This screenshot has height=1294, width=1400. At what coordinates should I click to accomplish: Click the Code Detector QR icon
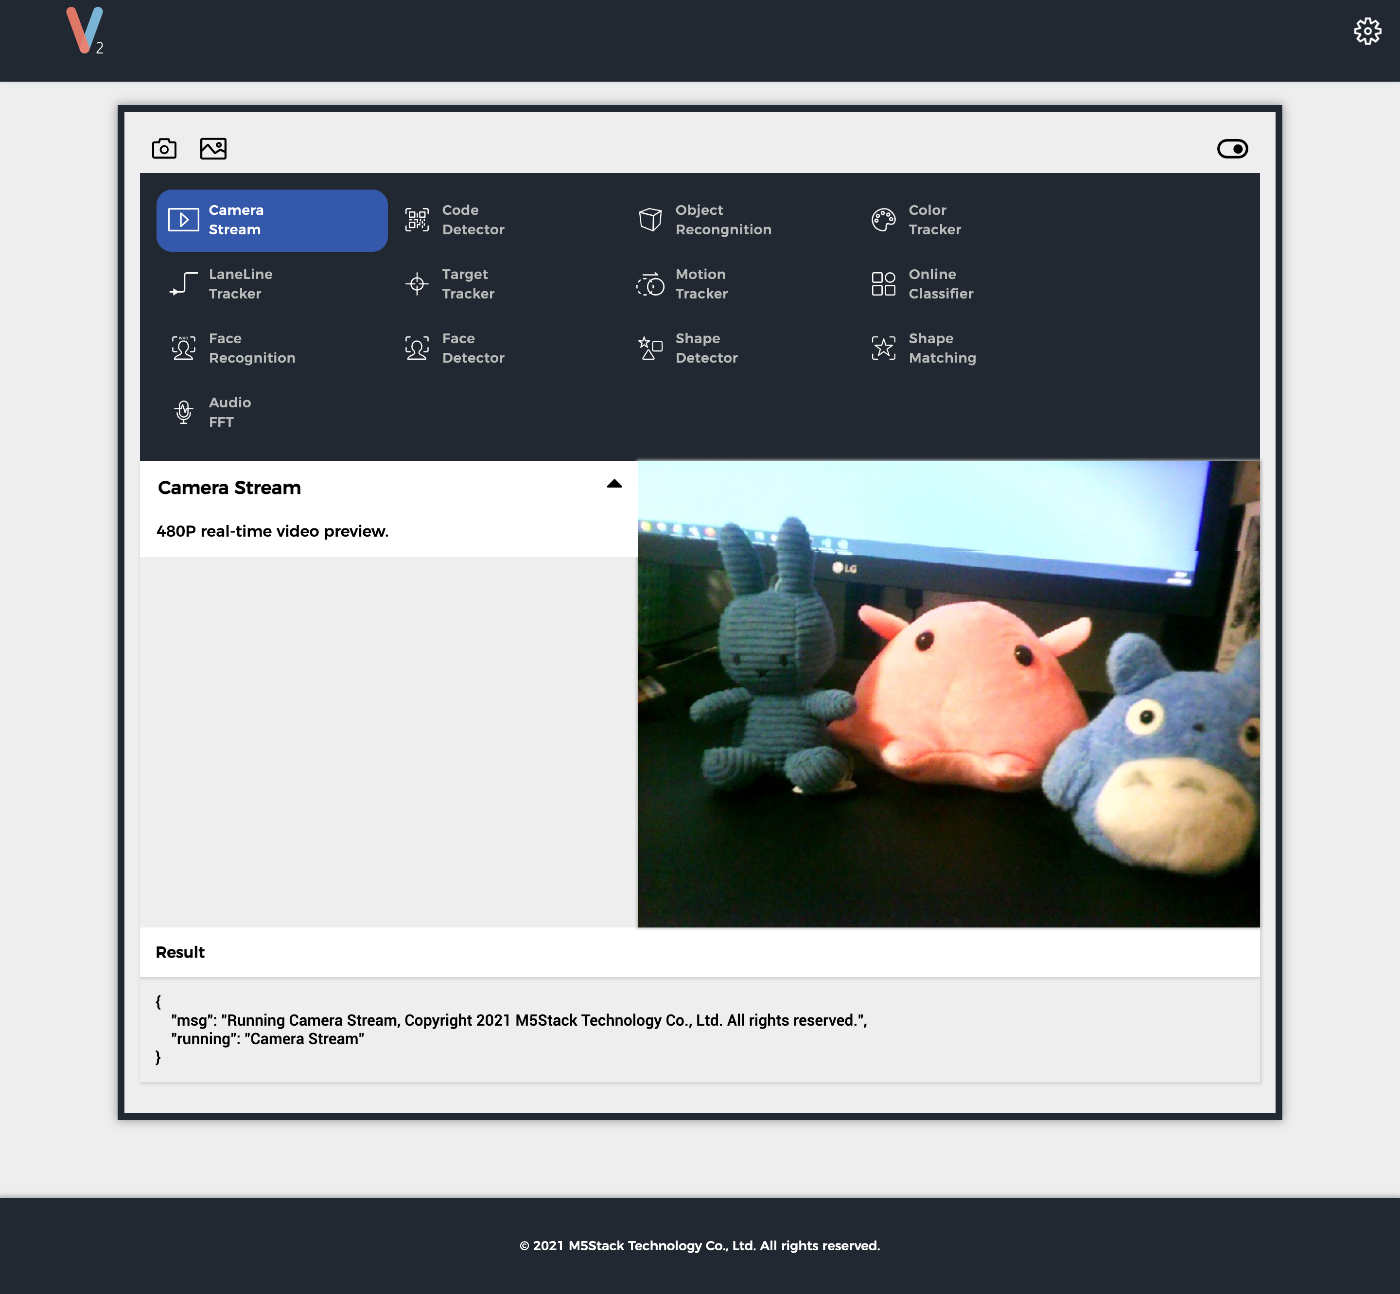pyautogui.click(x=417, y=220)
